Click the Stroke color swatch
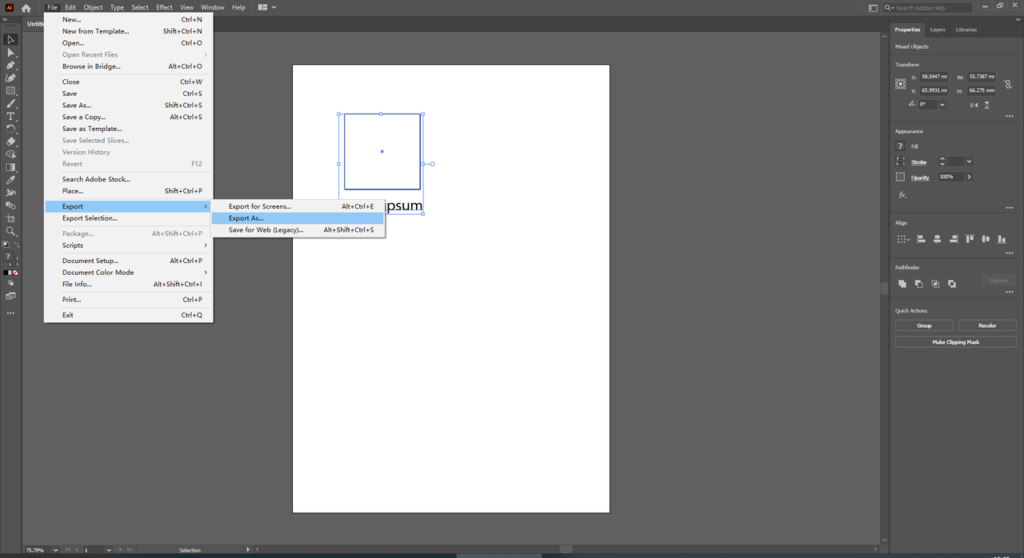1024x558 pixels. (900, 161)
